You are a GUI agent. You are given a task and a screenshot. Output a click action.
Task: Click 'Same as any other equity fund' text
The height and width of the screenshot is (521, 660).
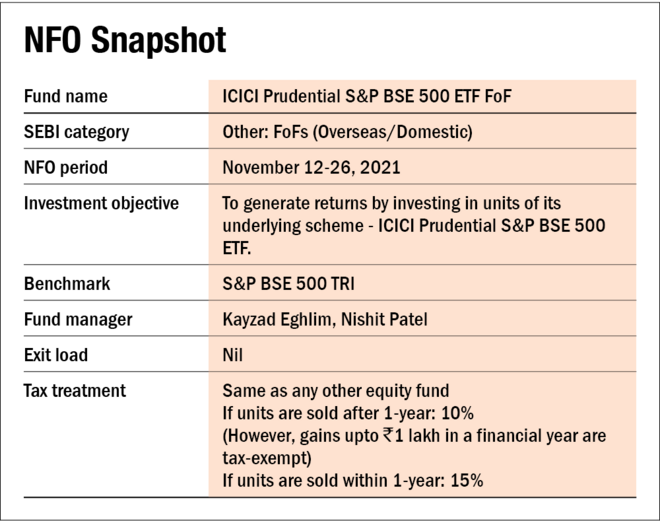click(333, 391)
